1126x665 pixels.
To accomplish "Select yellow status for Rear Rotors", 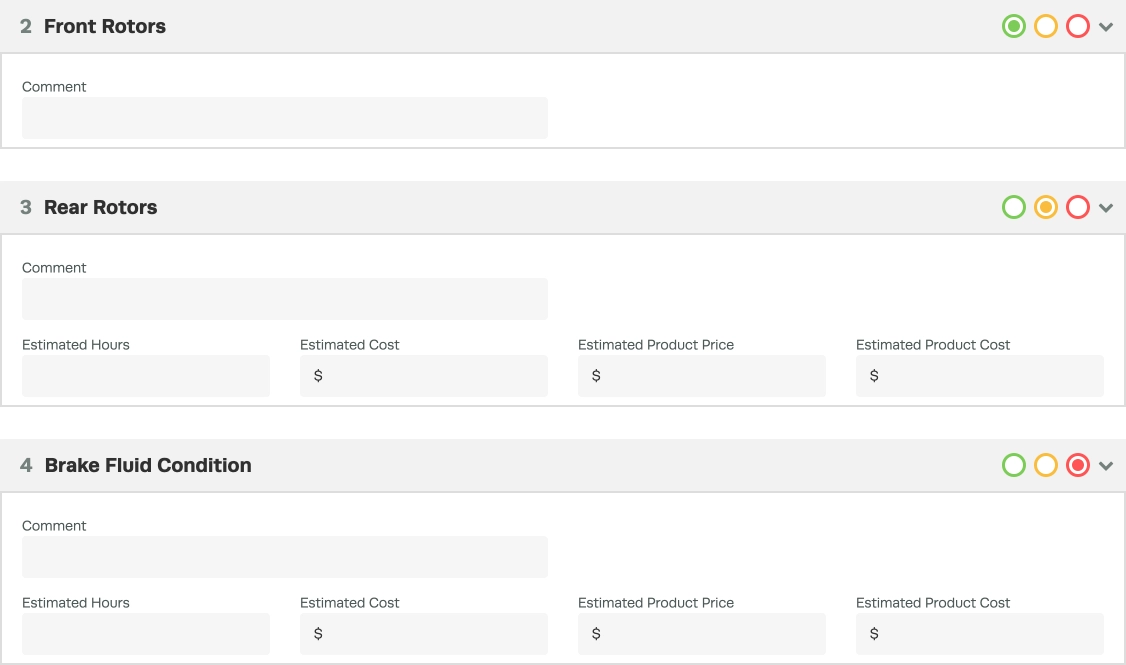I will (x=1046, y=208).
